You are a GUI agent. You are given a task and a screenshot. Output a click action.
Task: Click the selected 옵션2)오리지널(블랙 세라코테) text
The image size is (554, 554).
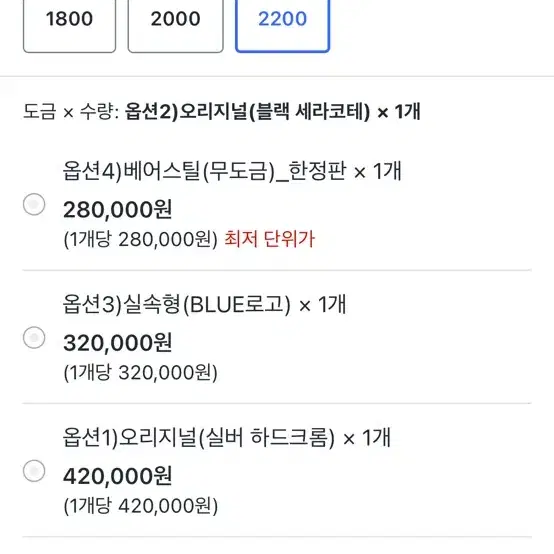[x=247, y=112]
